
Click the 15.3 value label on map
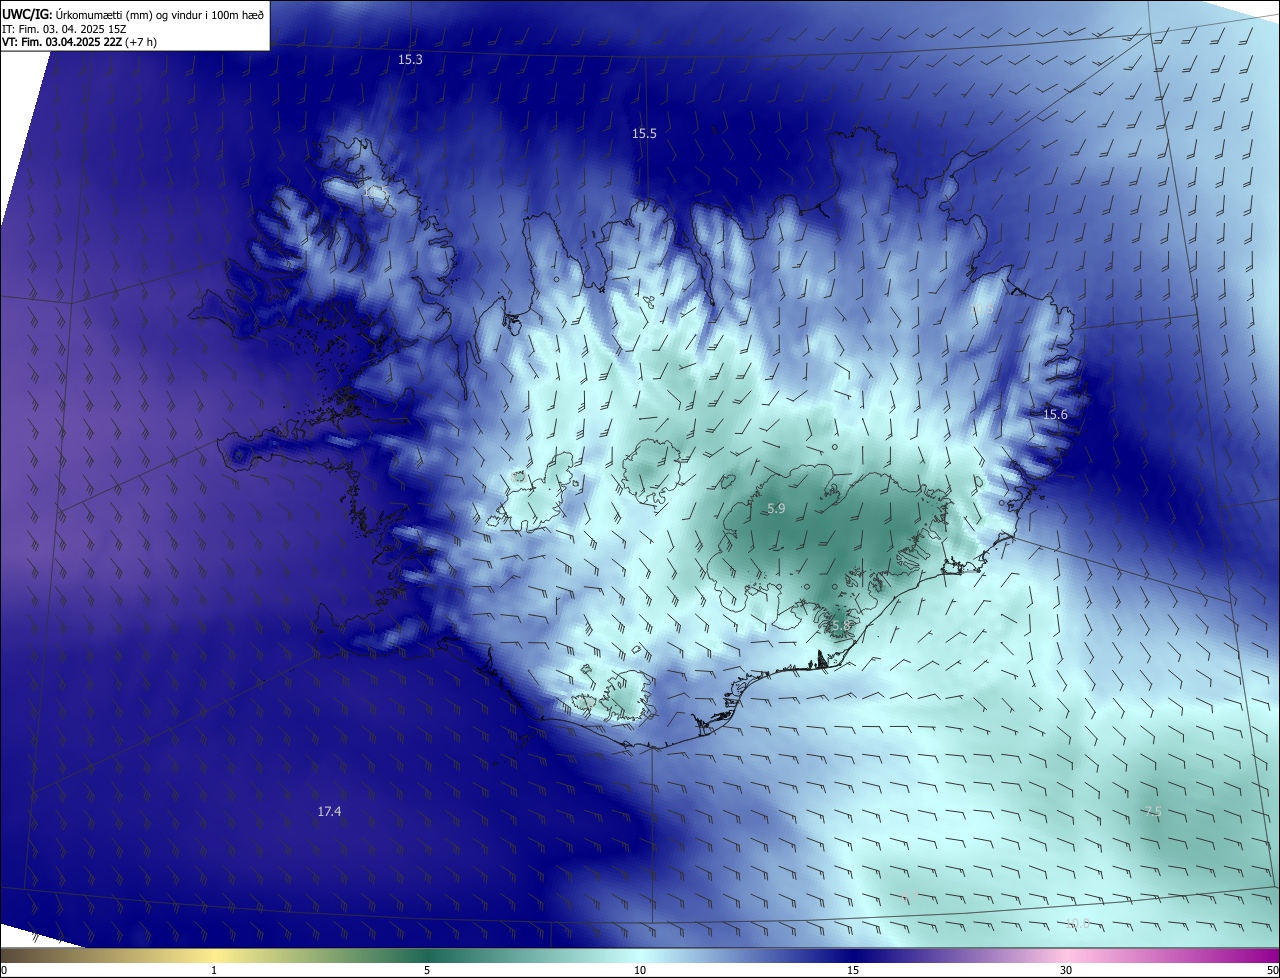[x=410, y=60]
